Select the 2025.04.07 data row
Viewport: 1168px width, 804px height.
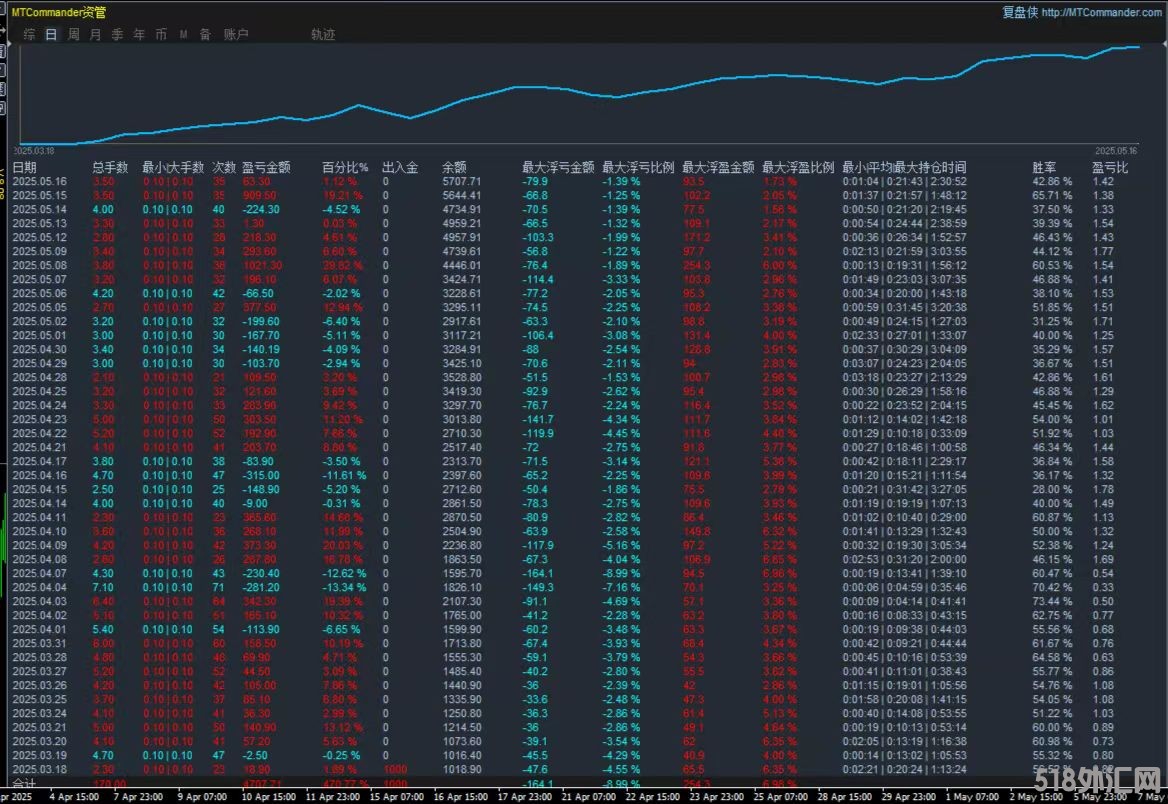pyautogui.click(x=40, y=573)
